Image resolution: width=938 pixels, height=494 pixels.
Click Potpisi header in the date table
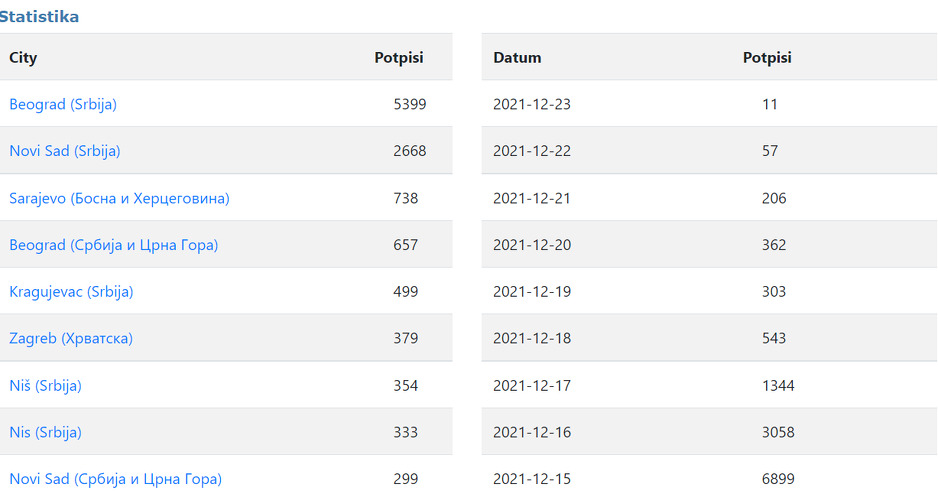coord(767,57)
